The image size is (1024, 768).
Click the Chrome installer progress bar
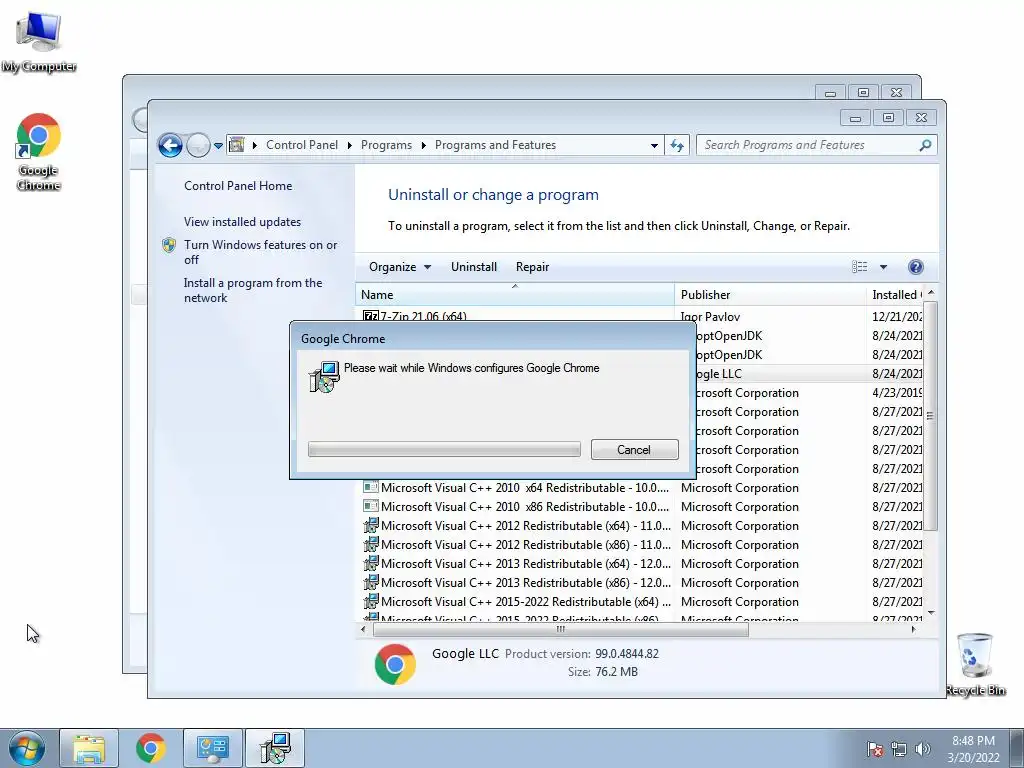tap(444, 449)
